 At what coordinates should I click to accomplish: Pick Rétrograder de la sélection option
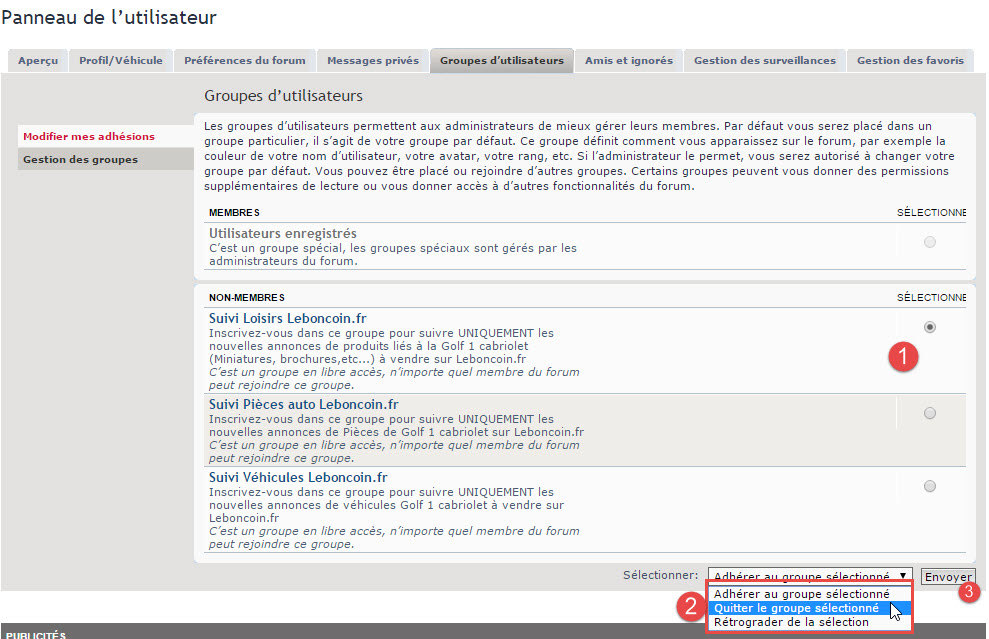tap(791, 622)
